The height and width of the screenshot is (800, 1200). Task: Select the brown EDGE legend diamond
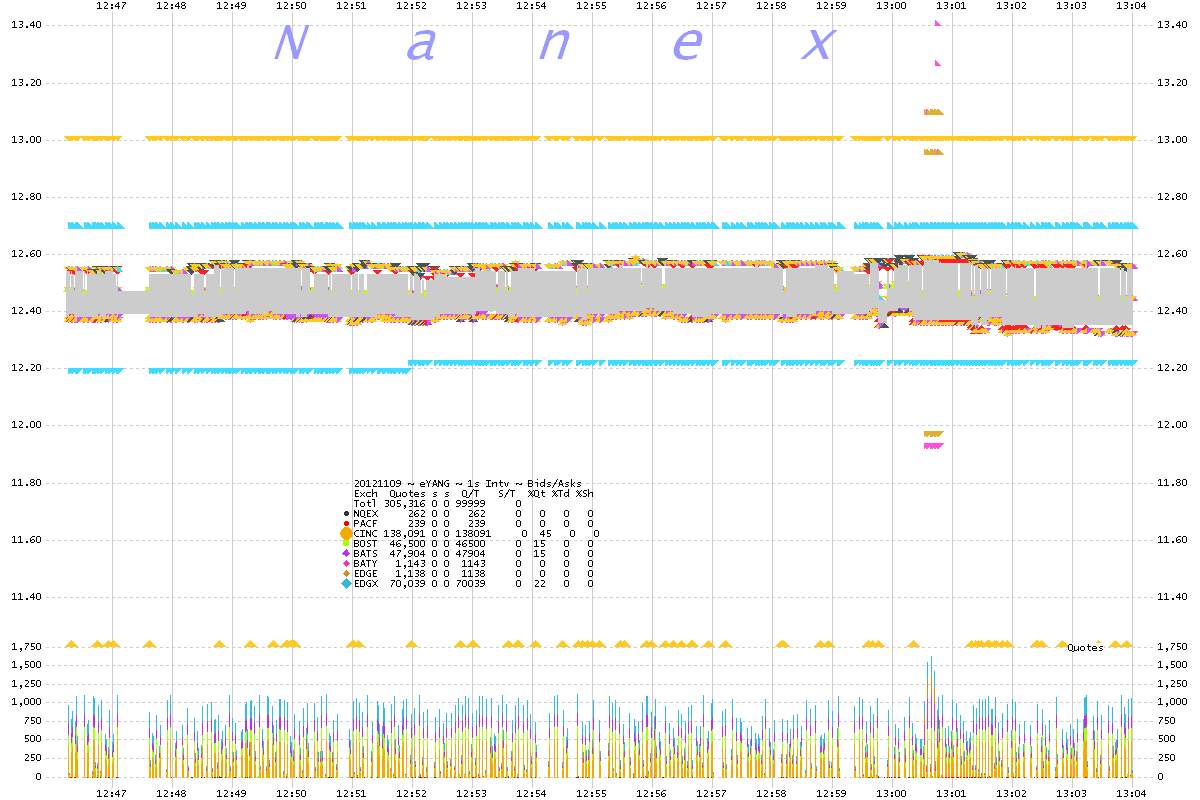[x=346, y=573]
